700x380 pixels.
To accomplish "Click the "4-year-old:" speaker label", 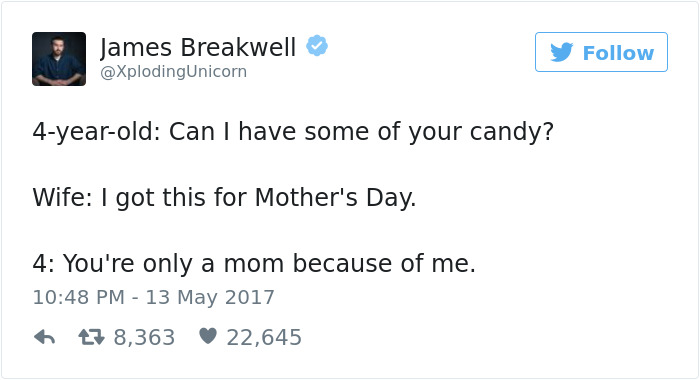I will 96,132.
